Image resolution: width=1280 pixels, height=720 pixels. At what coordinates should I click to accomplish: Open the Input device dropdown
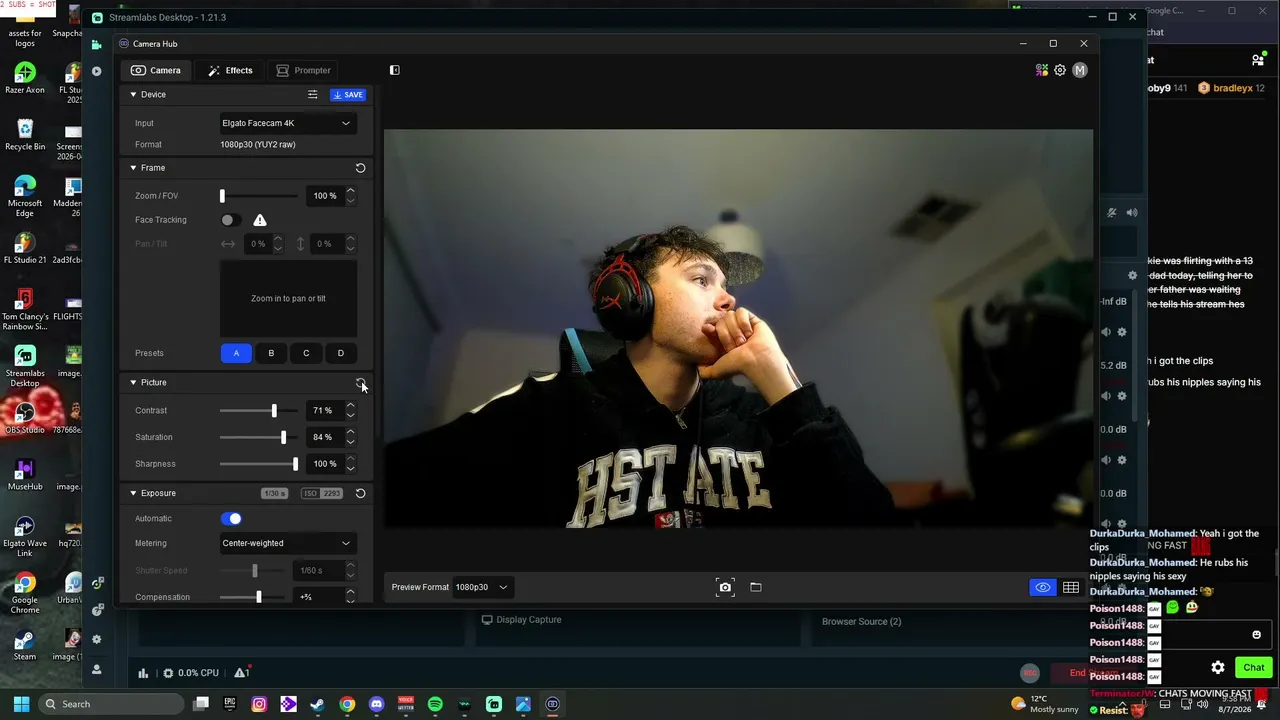pyautogui.click(x=287, y=123)
